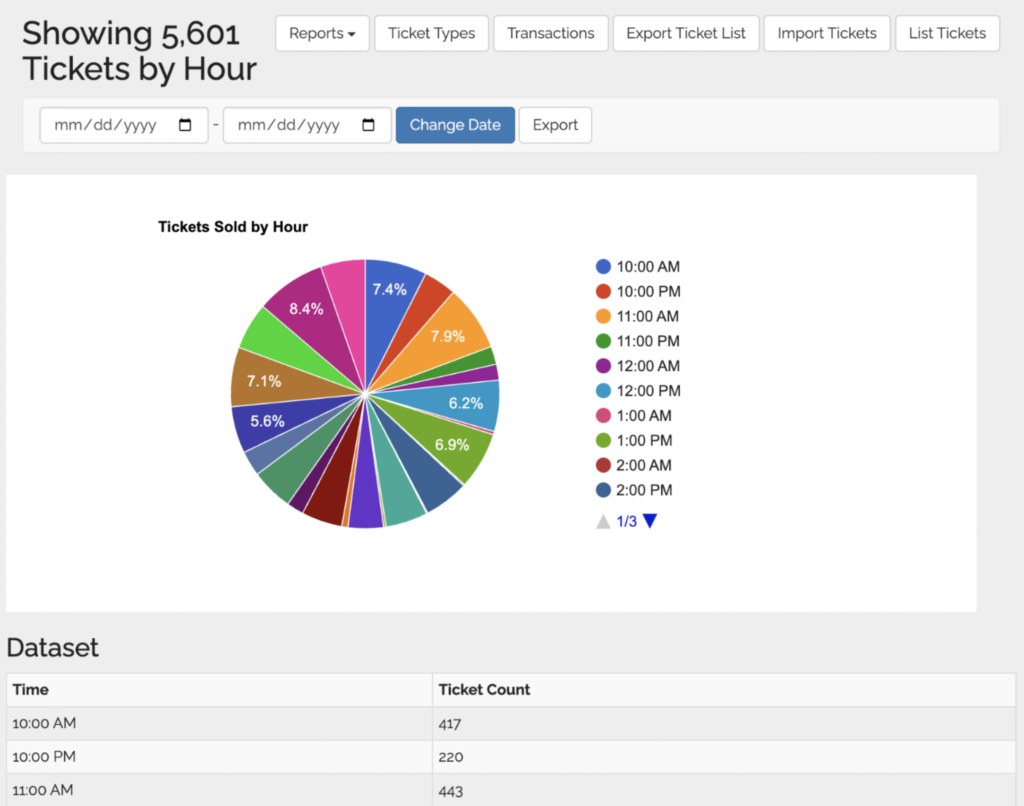Click the Export Ticket List button
This screenshot has width=1024, height=806.
point(686,34)
